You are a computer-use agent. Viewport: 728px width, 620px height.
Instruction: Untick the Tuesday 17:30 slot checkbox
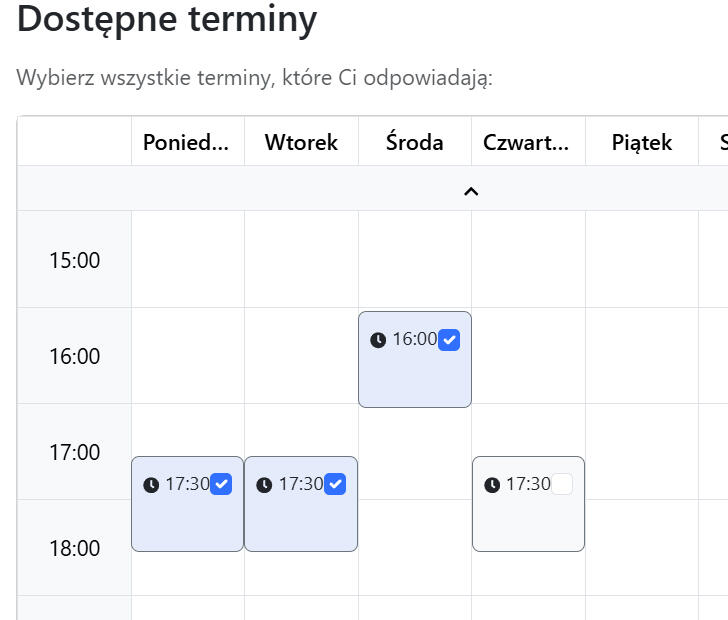click(x=336, y=484)
